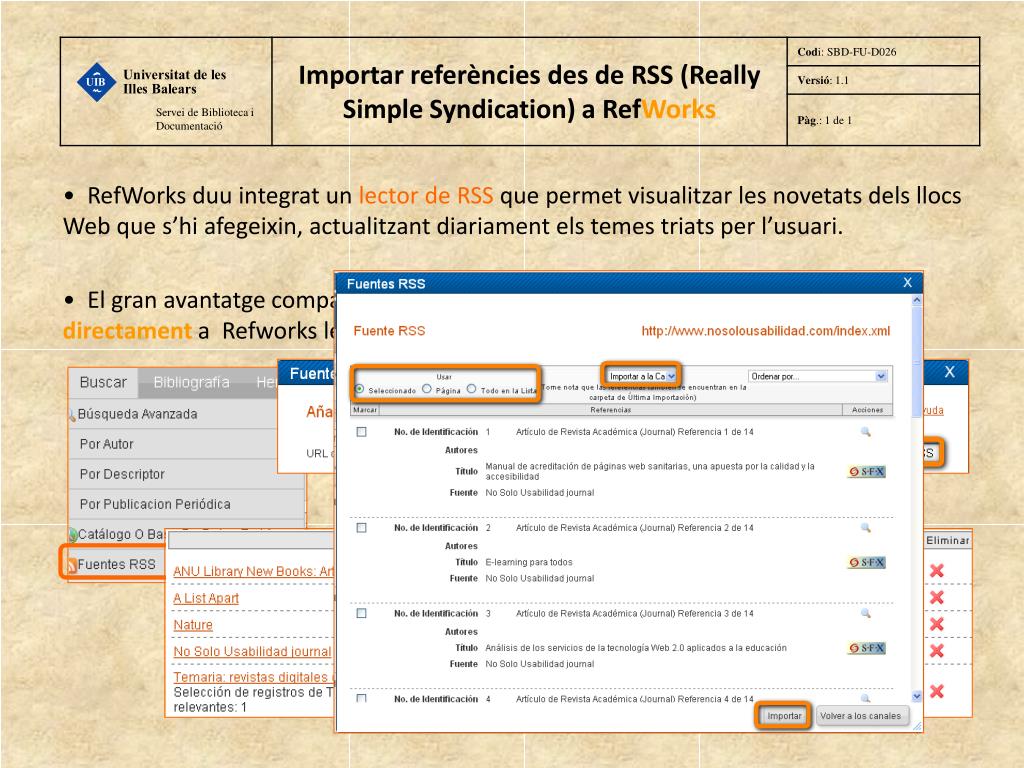Check the box for reference No. 2

click(361, 528)
